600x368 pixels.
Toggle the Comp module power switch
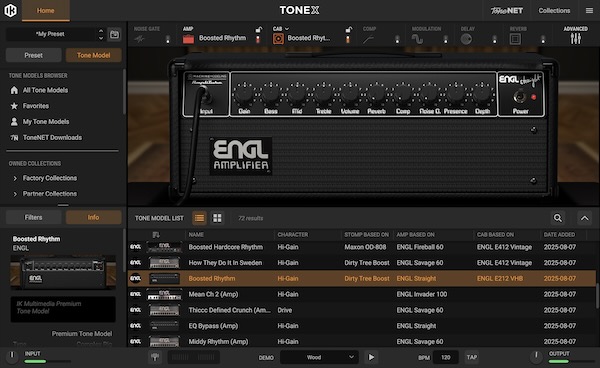(397, 39)
